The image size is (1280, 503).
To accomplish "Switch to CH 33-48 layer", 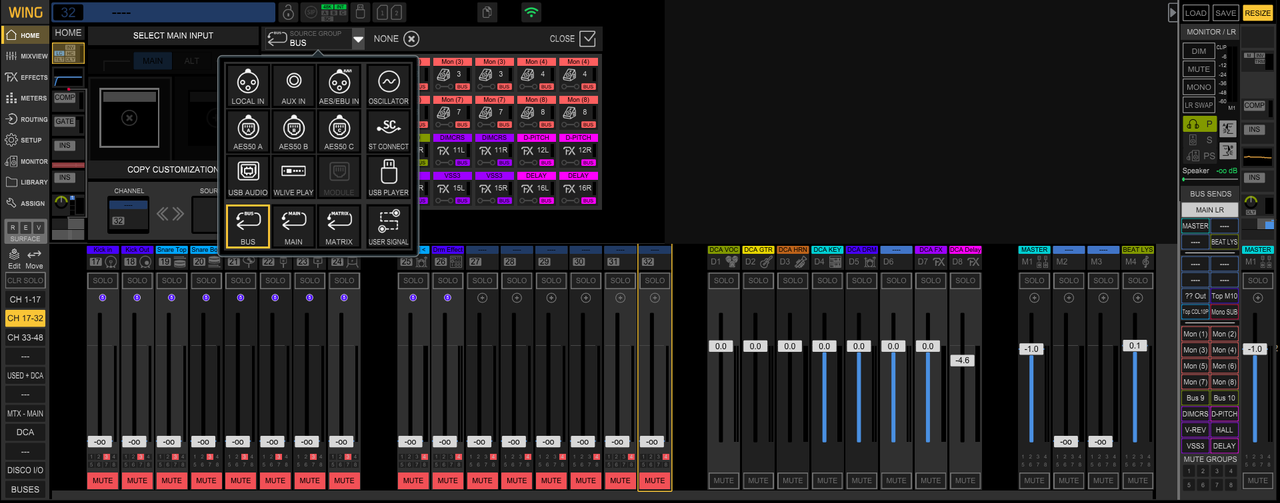I will pyautogui.click(x=24, y=337).
